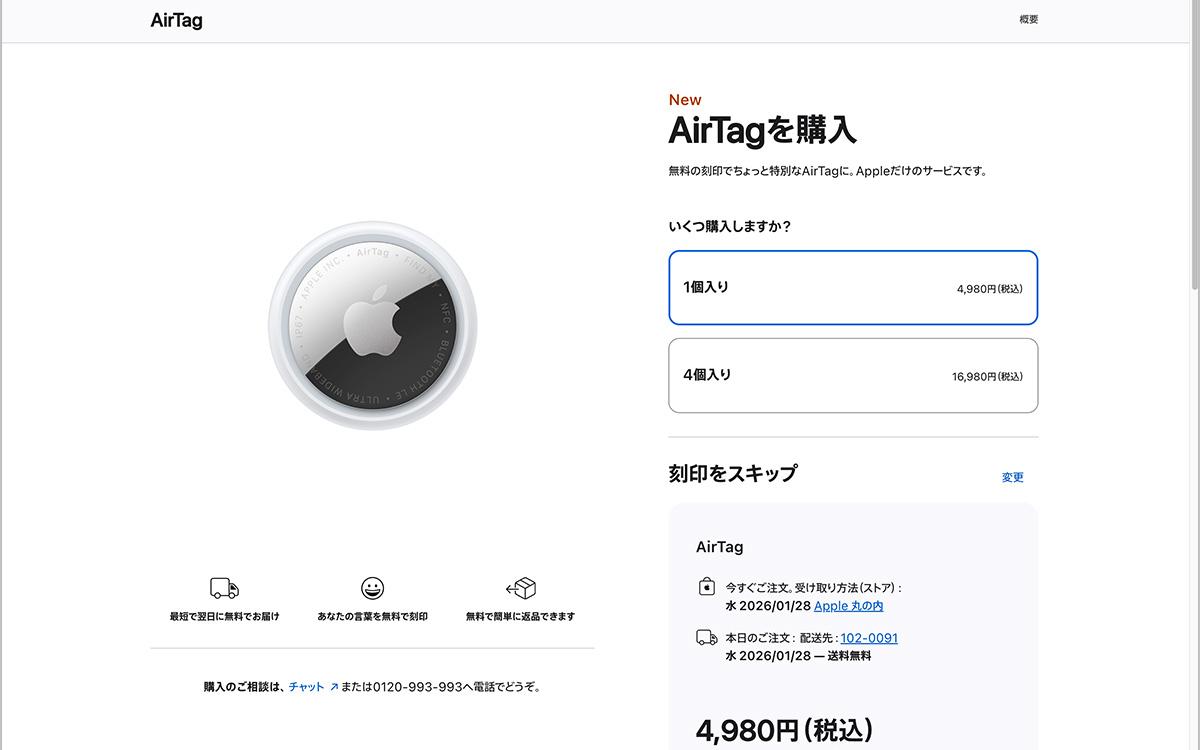The height and width of the screenshot is (750, 1200).
Task: Click the AirTag wordmark in the header
Action: pyautogui.click(x=177, y=20)
